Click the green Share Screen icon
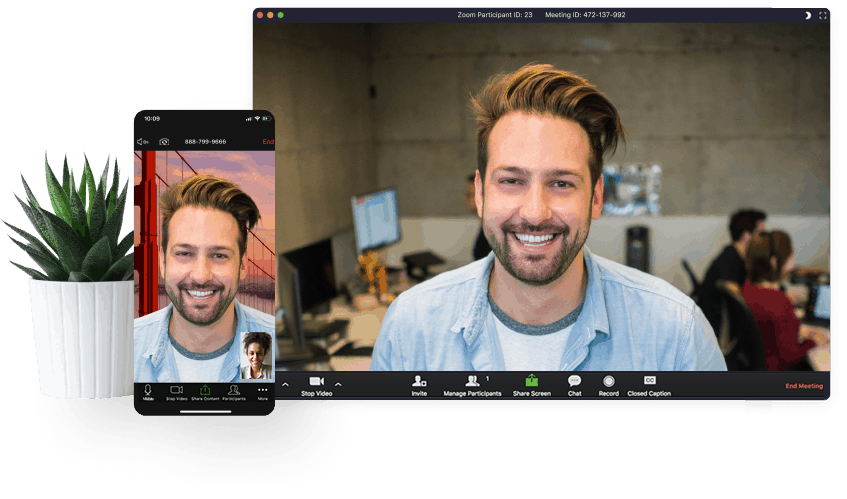Image resolution: width=847 pixels, height=499 pixels. coord(531,385)
